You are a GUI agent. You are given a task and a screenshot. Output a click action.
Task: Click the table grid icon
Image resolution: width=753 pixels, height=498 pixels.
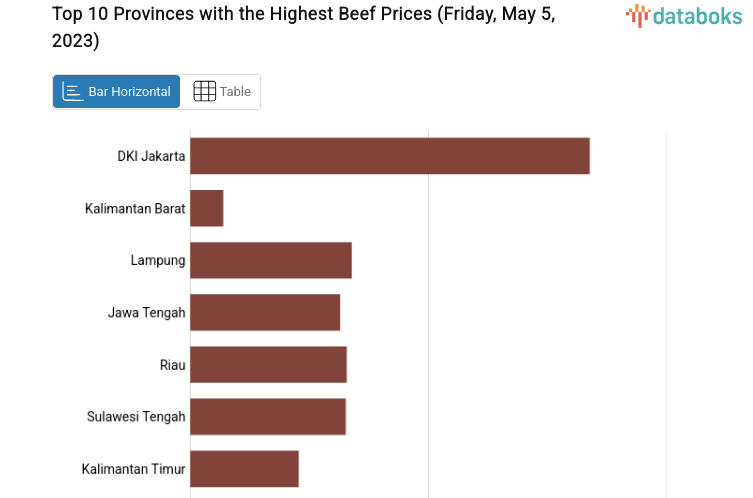[x=204, y=91]
